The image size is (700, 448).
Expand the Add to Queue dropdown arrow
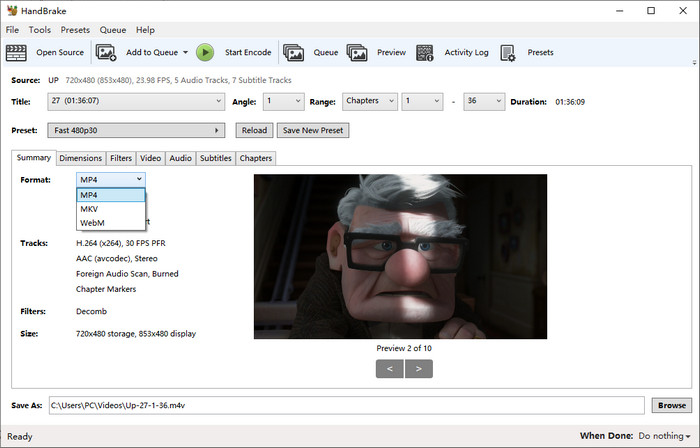coord(185,52)
